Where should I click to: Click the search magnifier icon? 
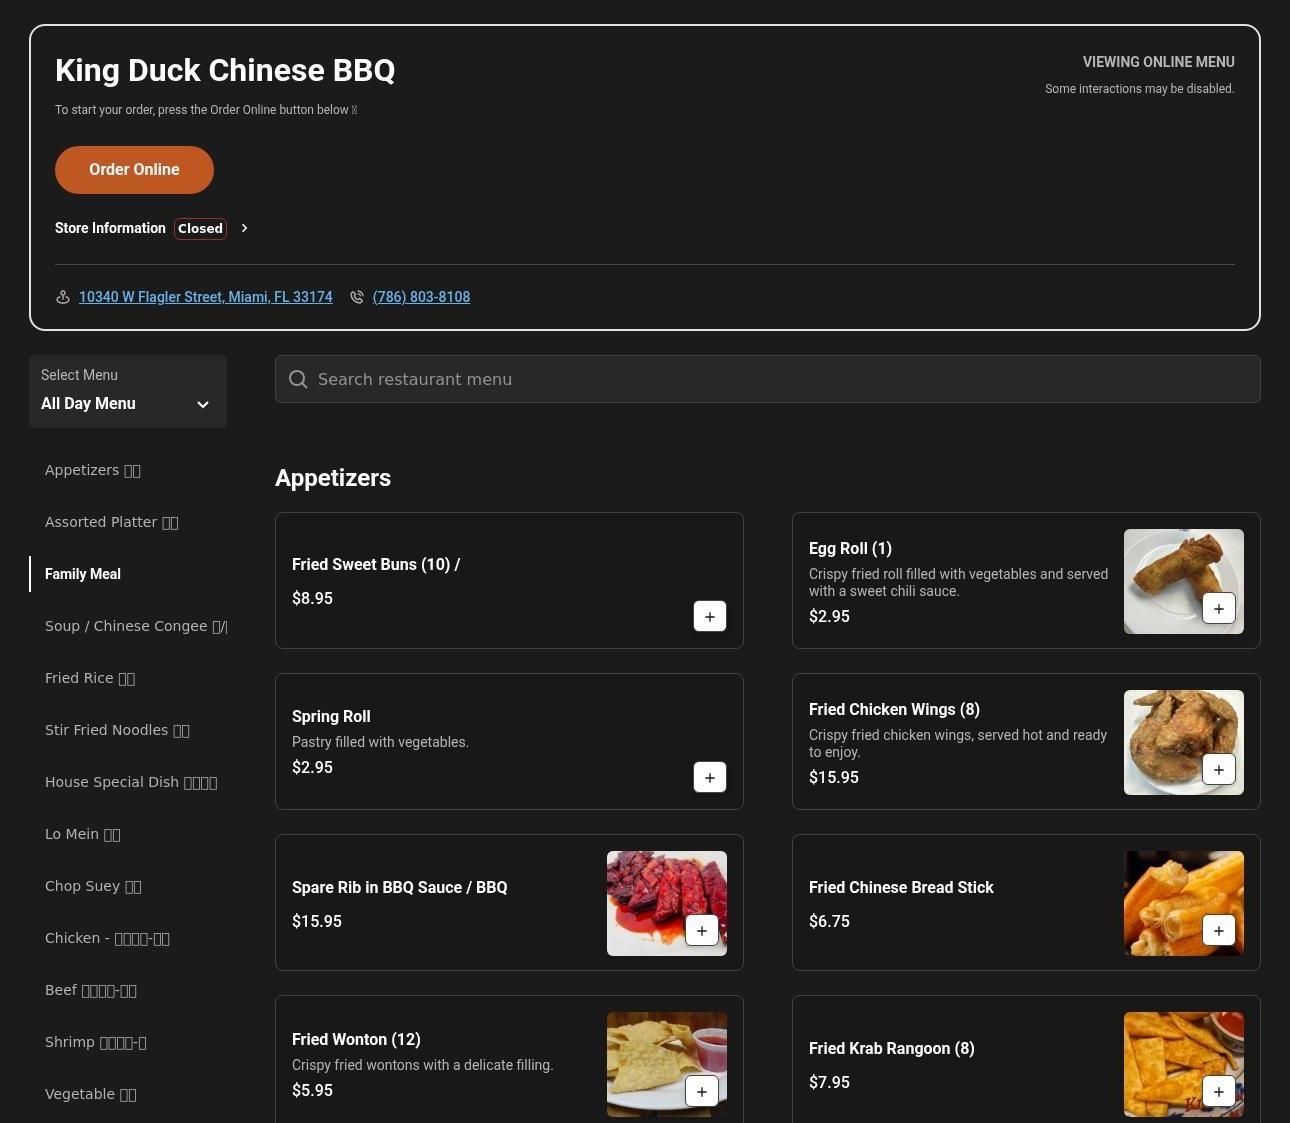tap(298, 379)
